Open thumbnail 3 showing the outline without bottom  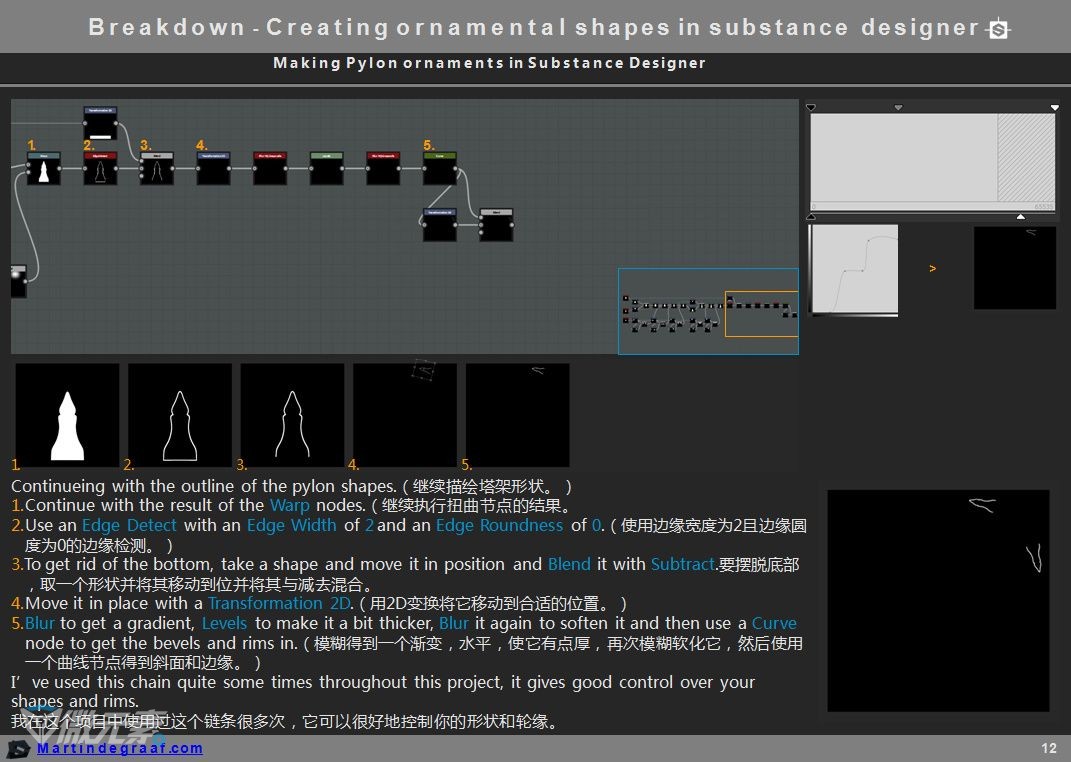point(292,415)
